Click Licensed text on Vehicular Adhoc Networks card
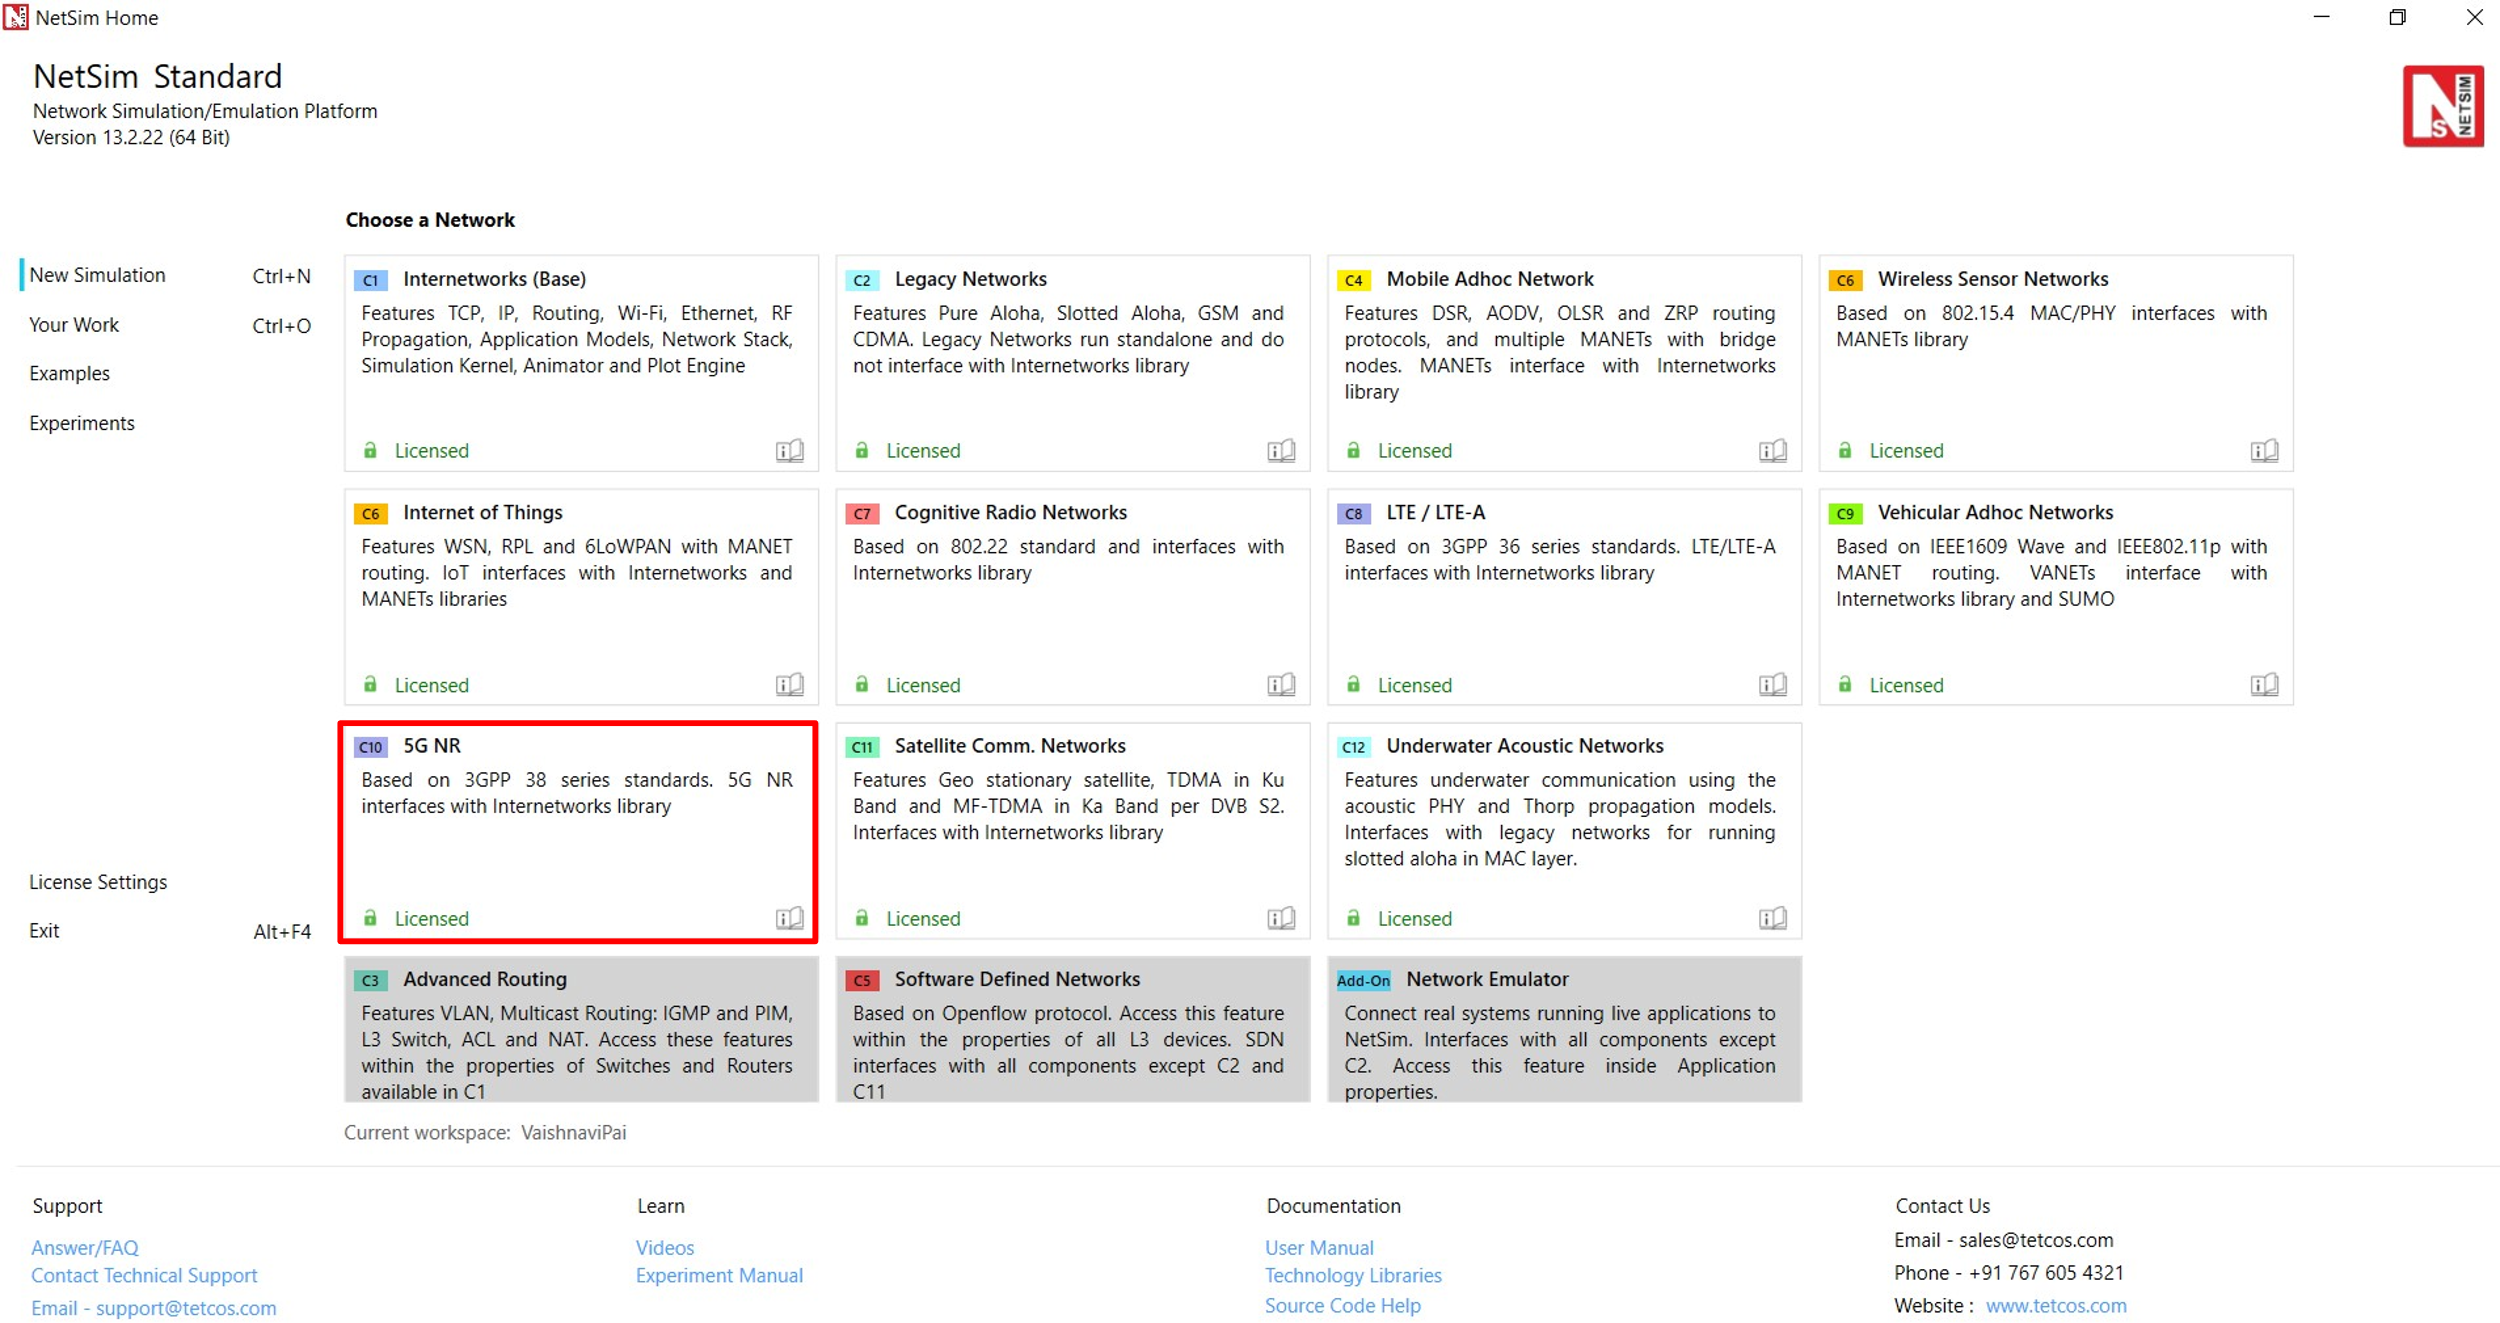 [1906, 685]
